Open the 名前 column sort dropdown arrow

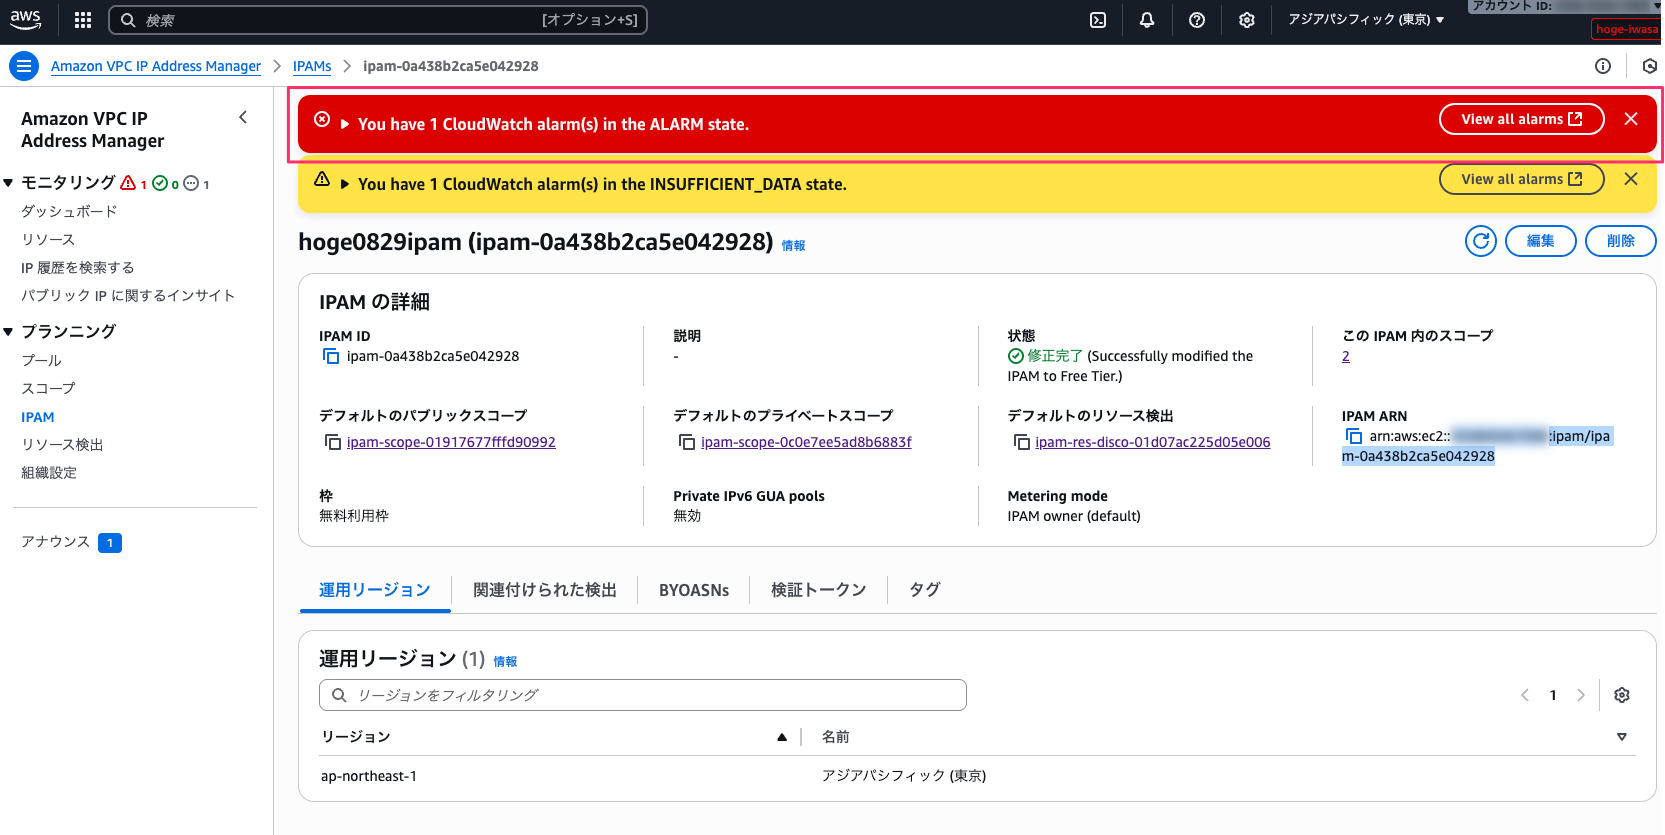click(x=1622, y=737)
